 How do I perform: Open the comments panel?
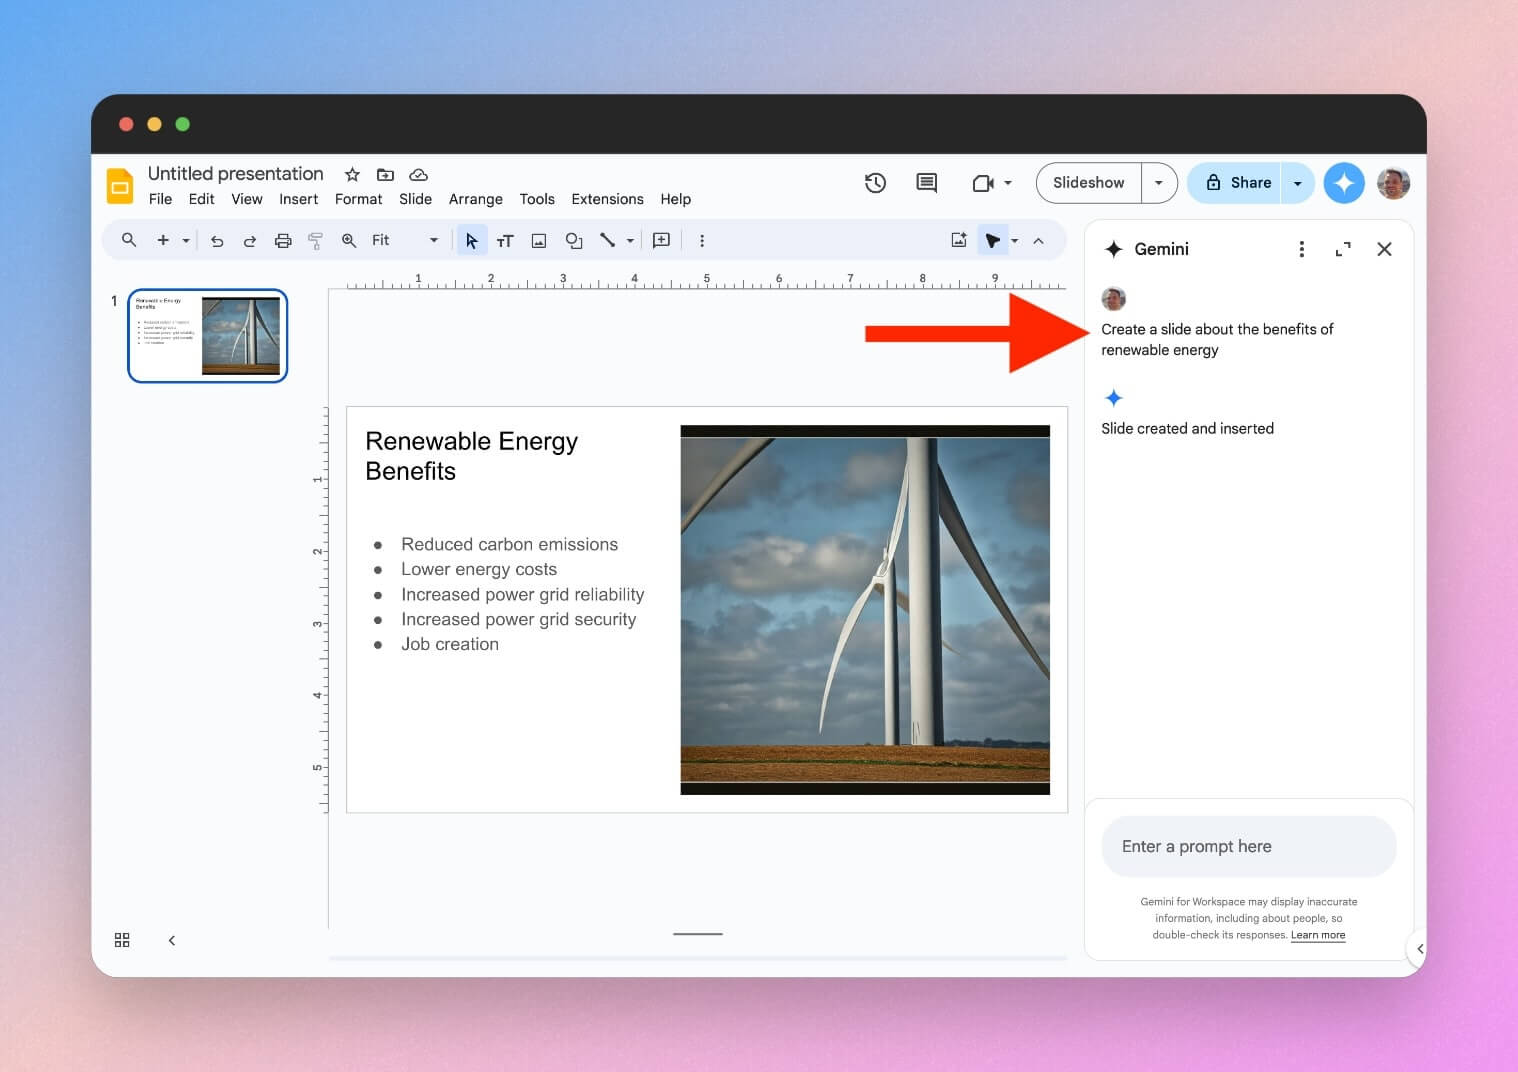[x=925, y=183]
